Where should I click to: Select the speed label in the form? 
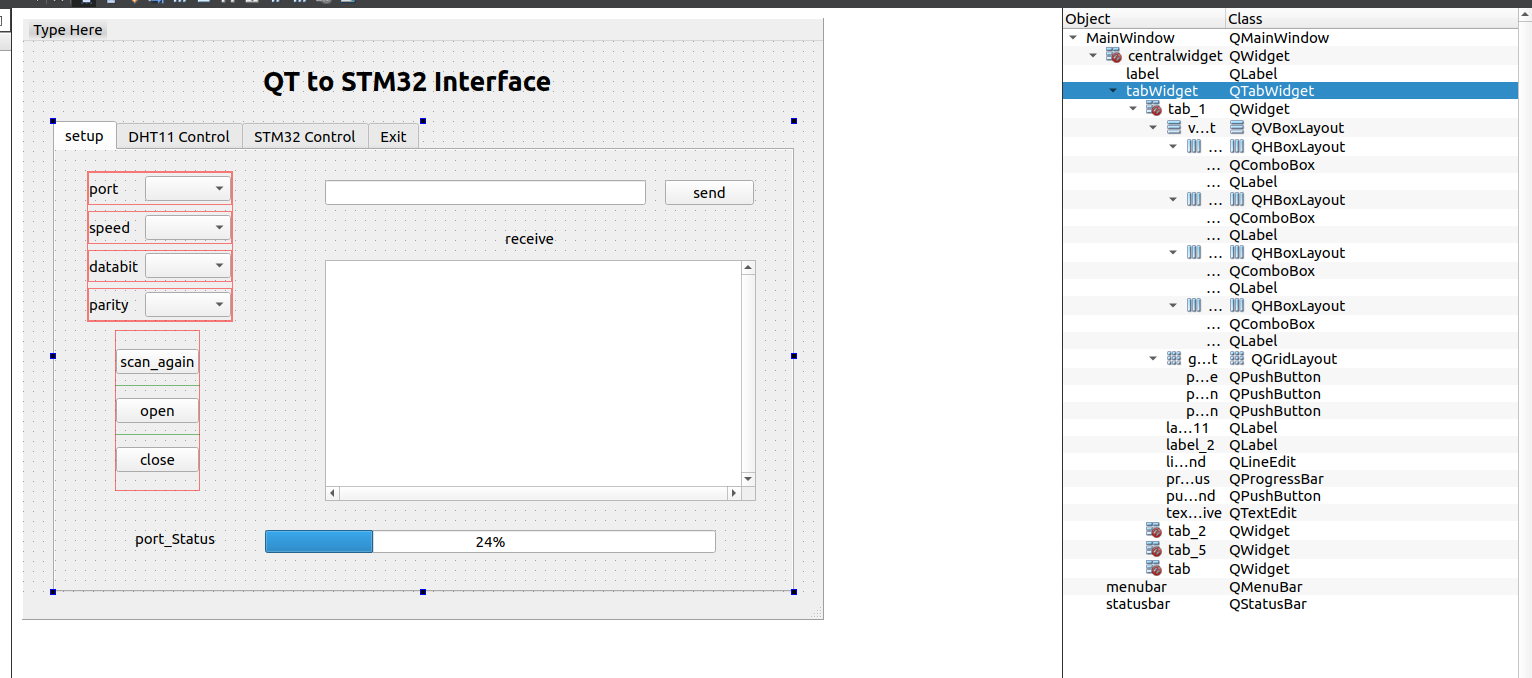pos(109,227)
